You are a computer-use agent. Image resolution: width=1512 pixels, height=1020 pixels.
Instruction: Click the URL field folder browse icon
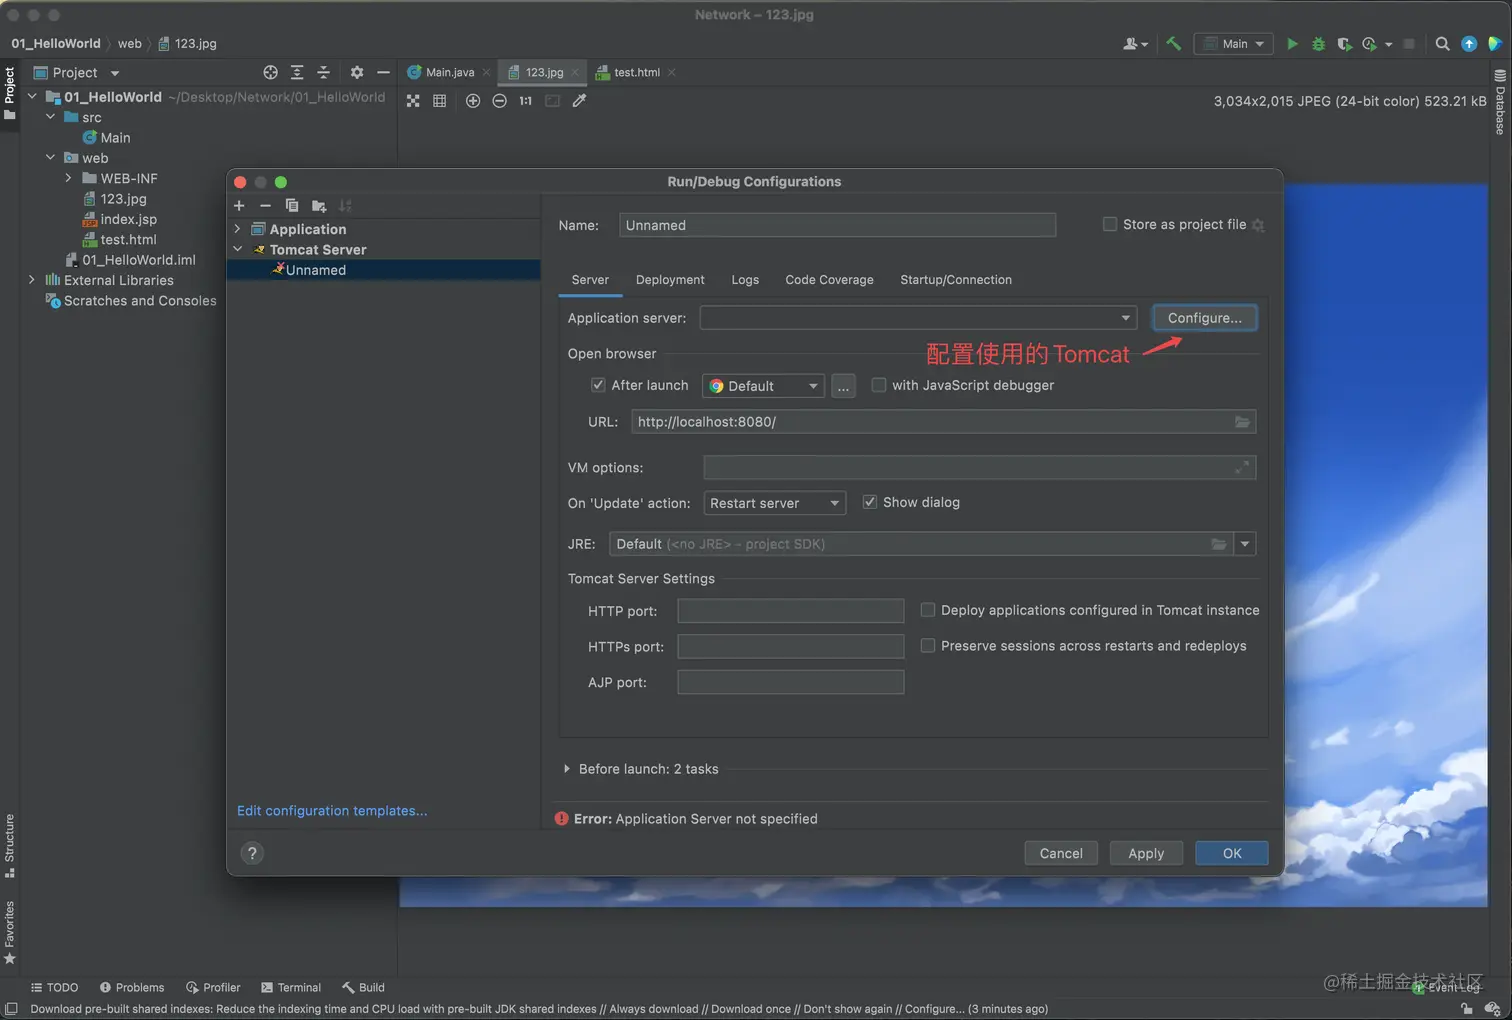[x=1242, y=422]
